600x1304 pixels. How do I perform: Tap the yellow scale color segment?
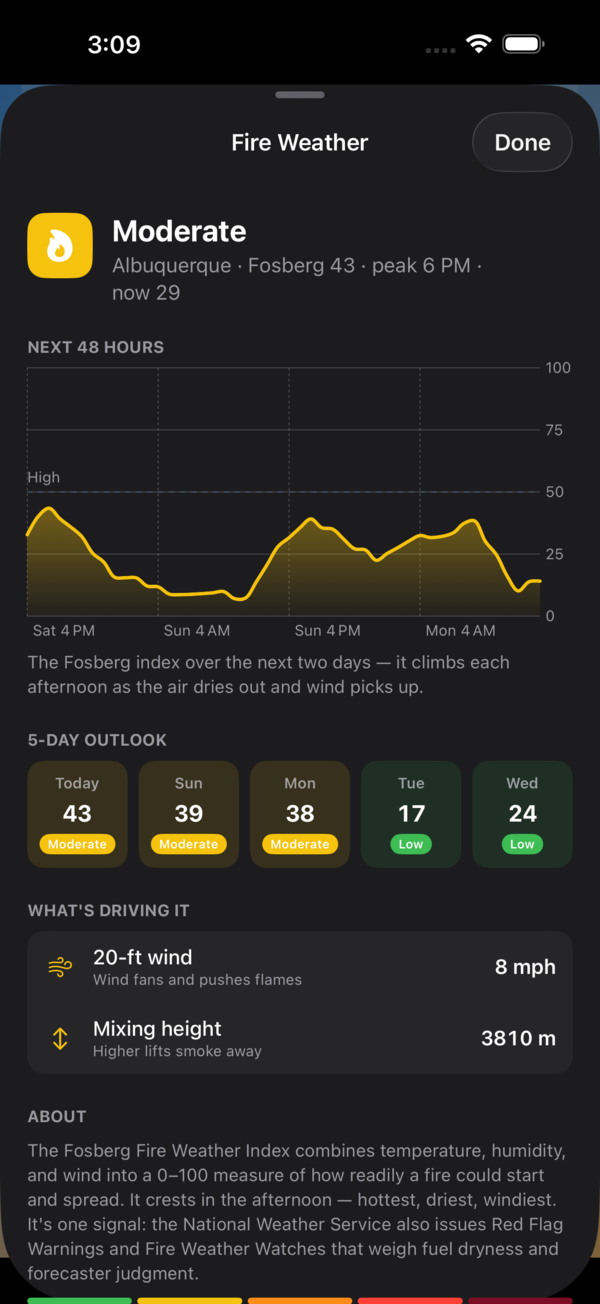coord(189,1300)
